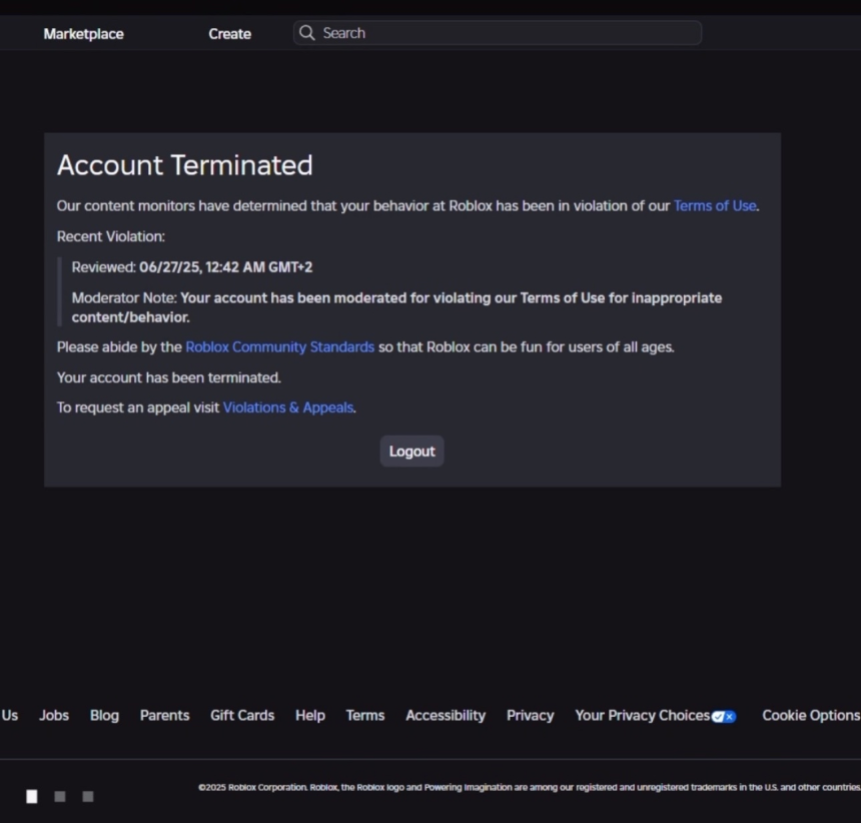Open the Help footer link
Image resolution: width=861 pixels, height=823 pixels.
point(310,715)
